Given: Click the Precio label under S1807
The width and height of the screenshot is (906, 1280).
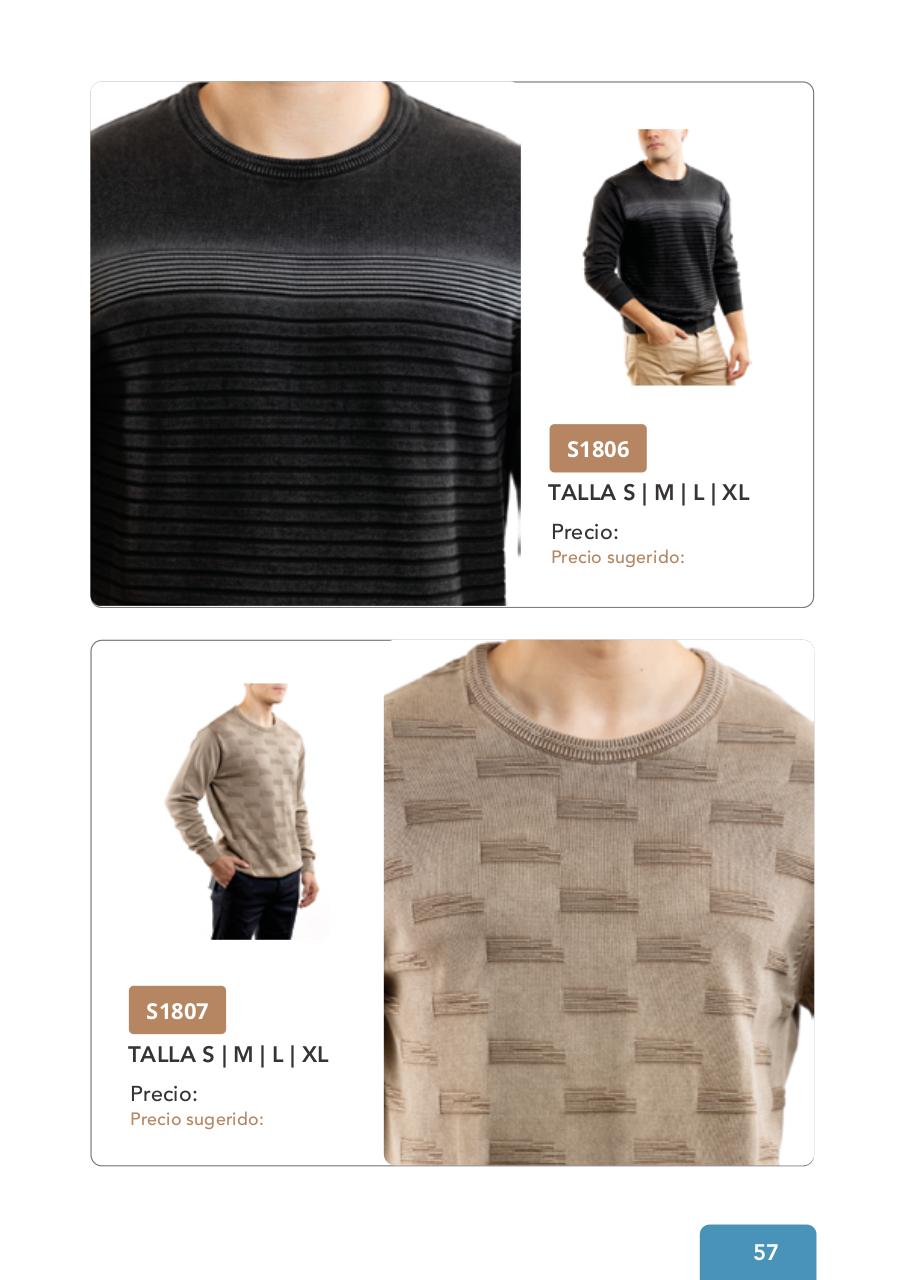Looking at the screenshot, I should (x=164, y=1094).
